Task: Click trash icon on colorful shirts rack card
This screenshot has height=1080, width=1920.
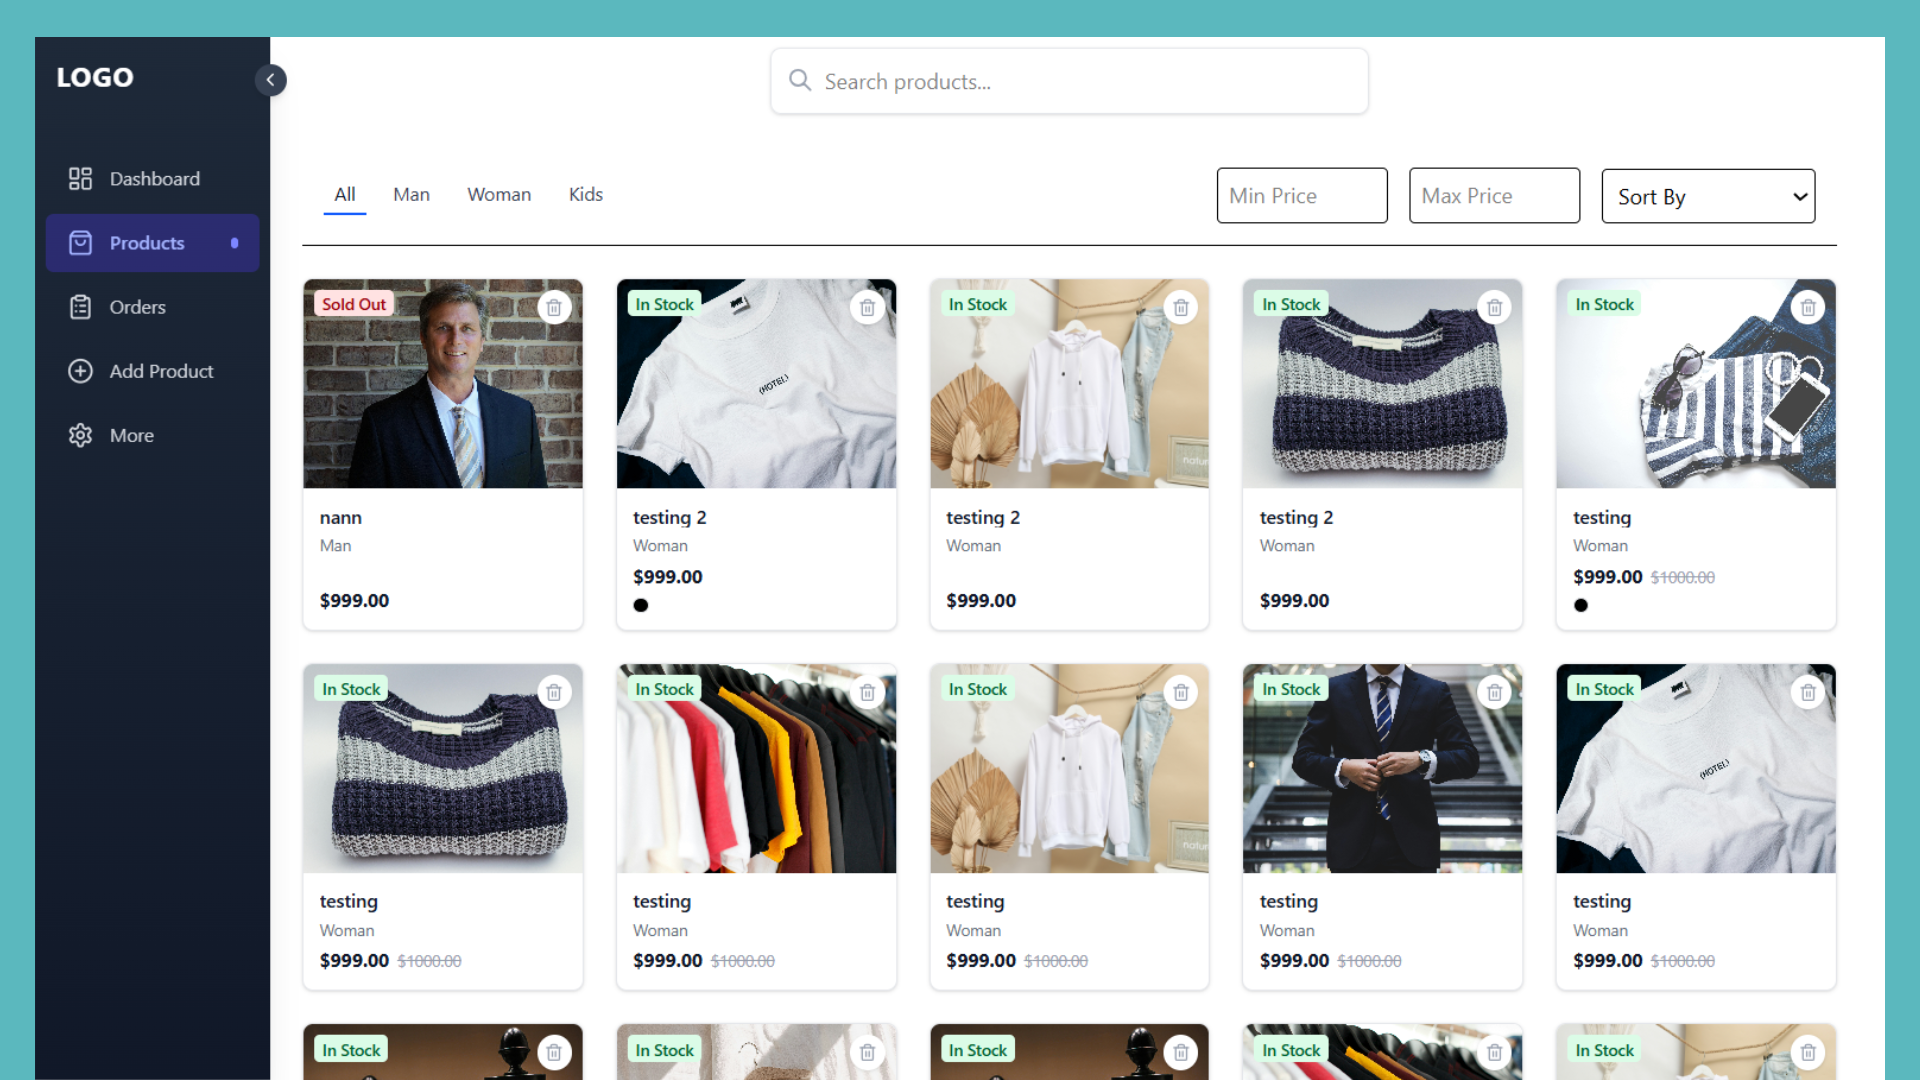Action: click(867, 692)
